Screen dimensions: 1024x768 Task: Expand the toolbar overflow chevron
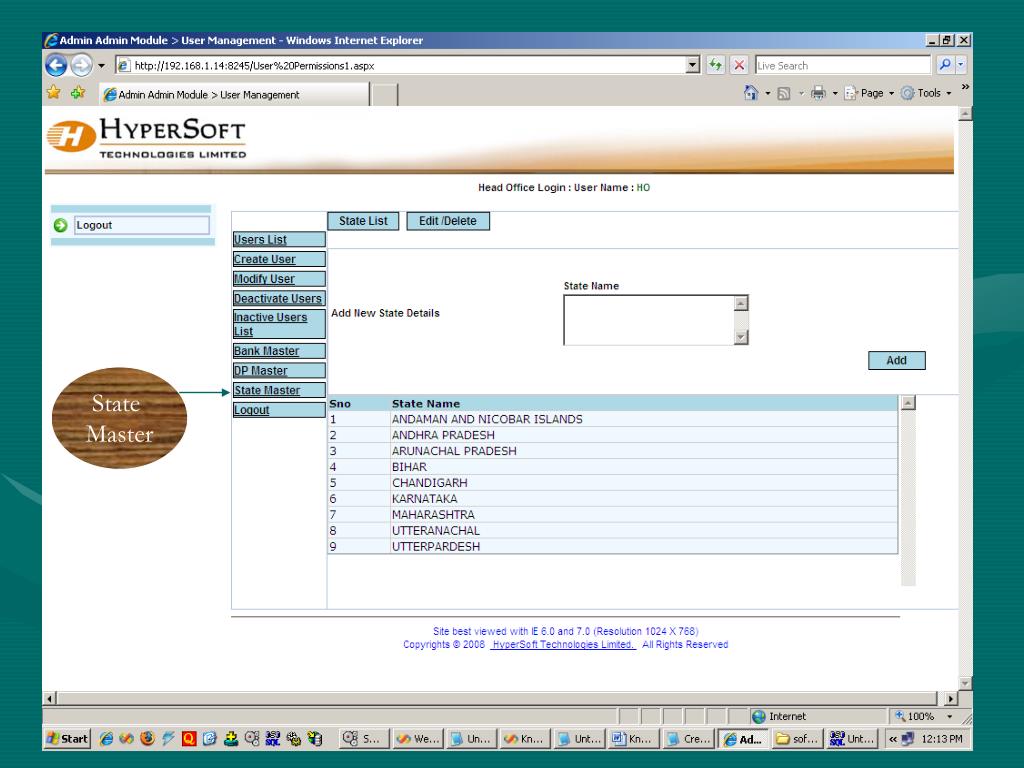click(965, 87)
